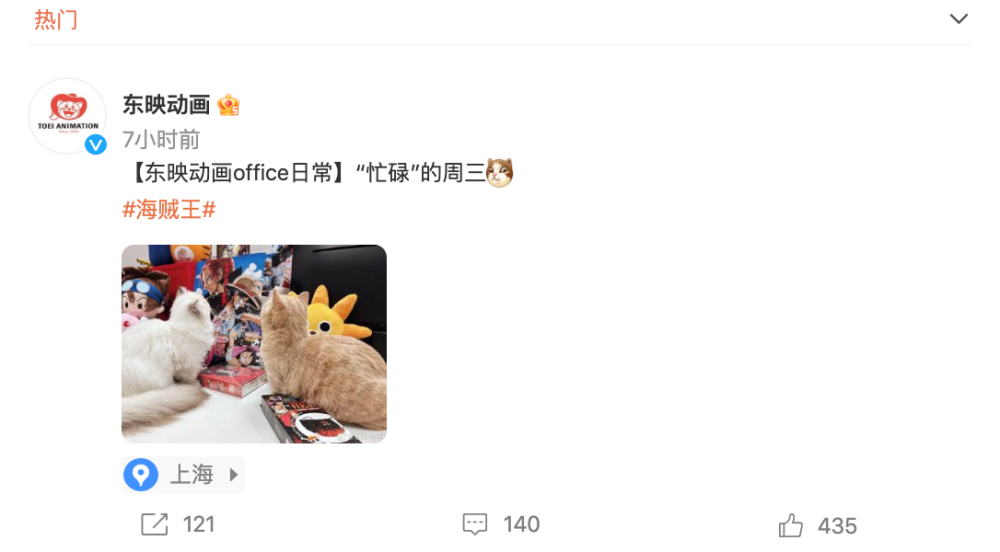
Task: Expand location with triangle arrow
Action: click(x=234, y=475)
